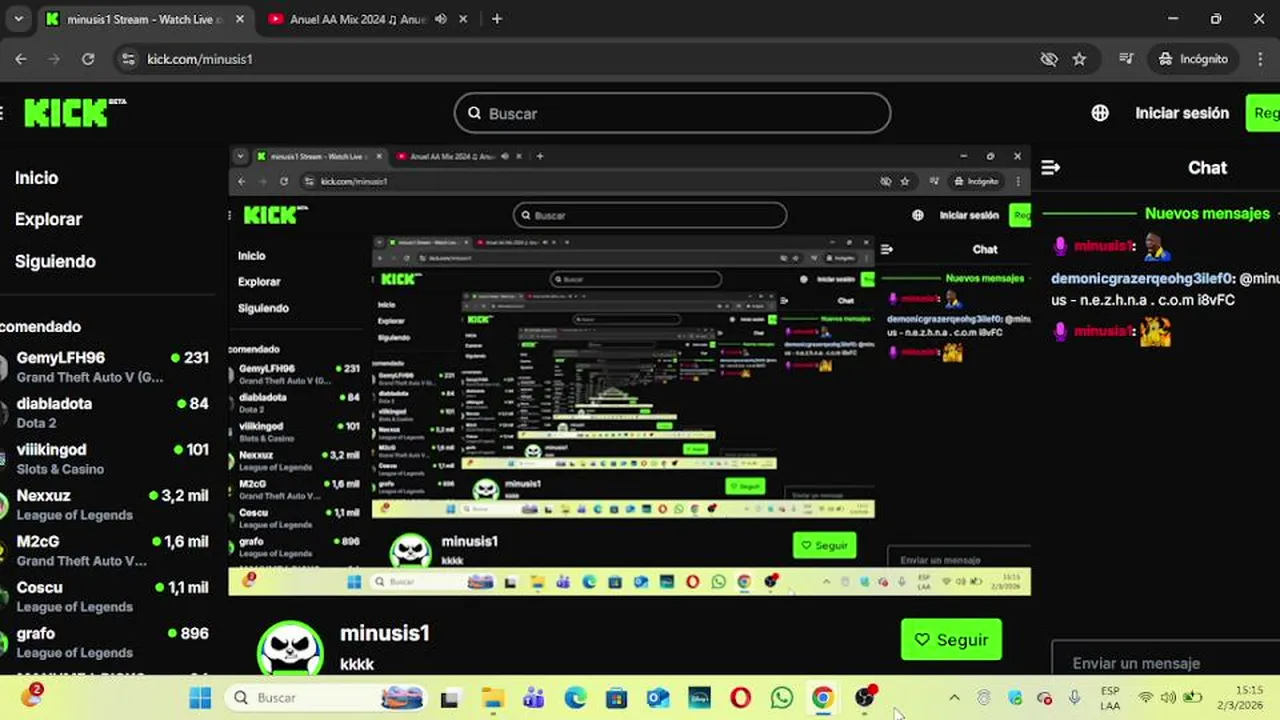The height and width of the screenshot is (720, 1280).
Task: Open OBS Studio from the taskbar
Action: click(865, 698)
